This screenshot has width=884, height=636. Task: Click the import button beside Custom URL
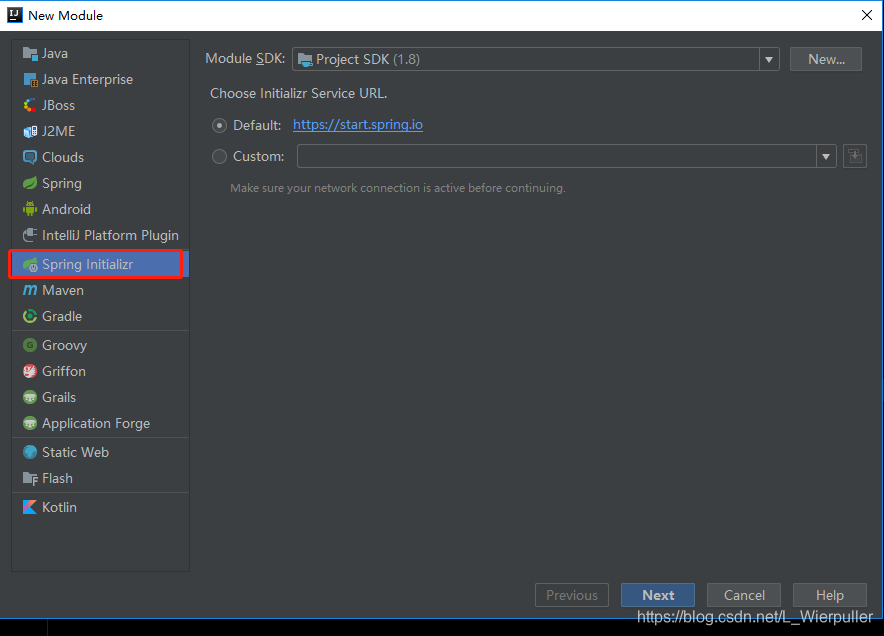coord(855,156)
